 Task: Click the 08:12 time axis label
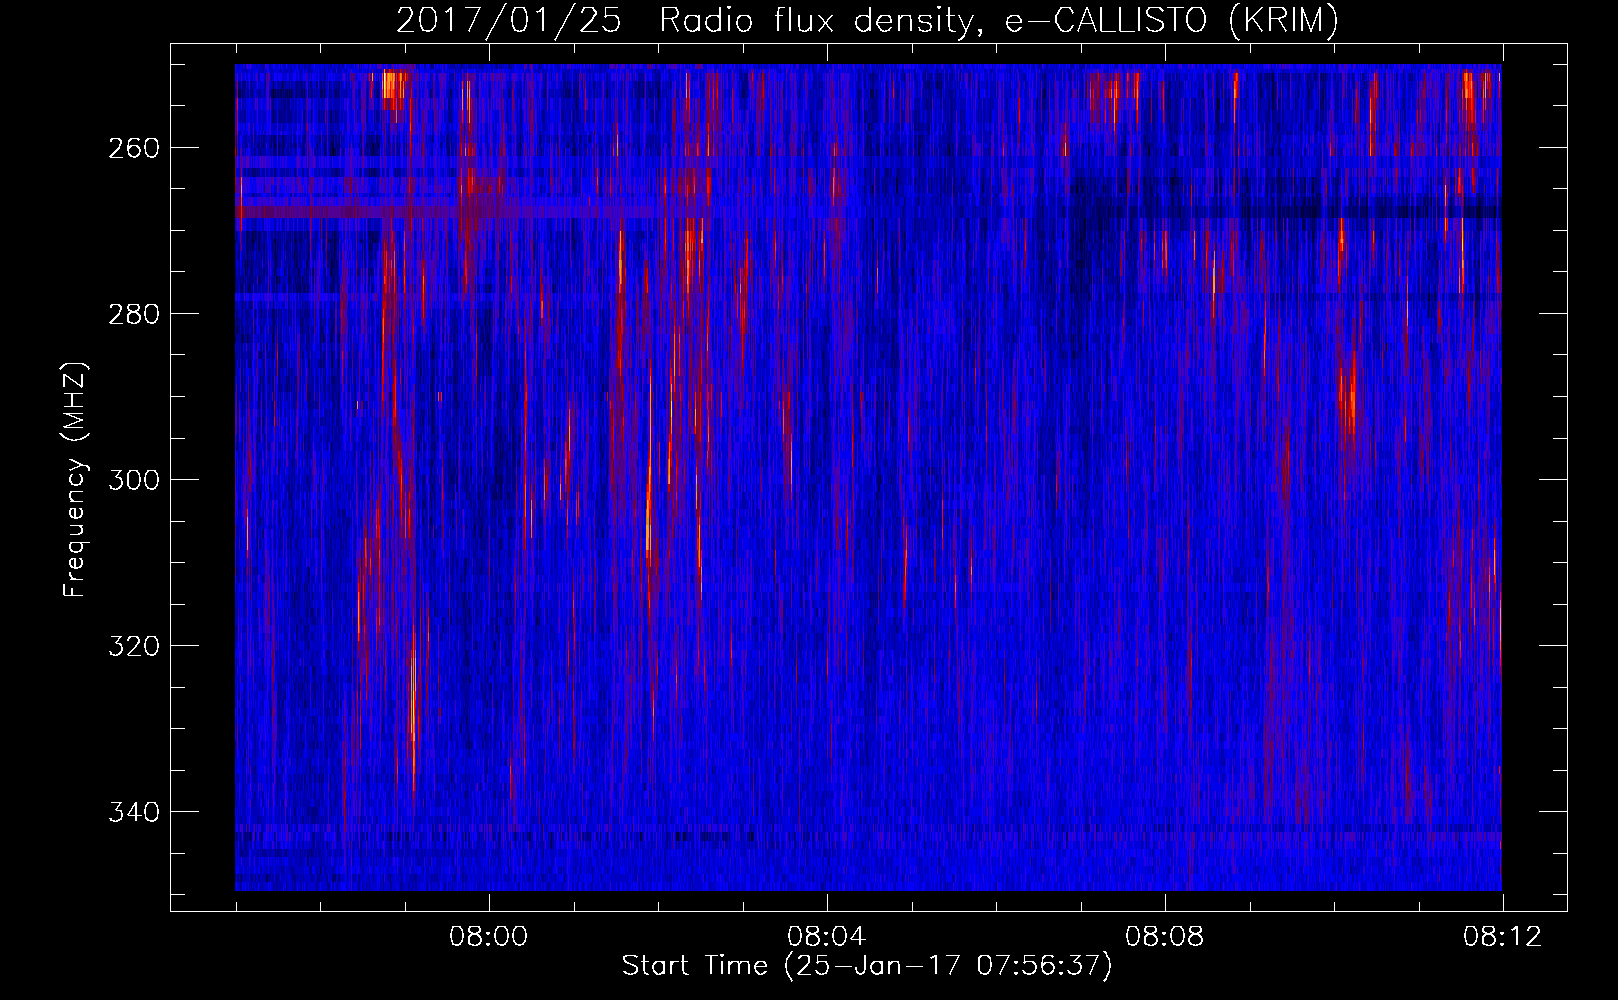[1502, 937]
